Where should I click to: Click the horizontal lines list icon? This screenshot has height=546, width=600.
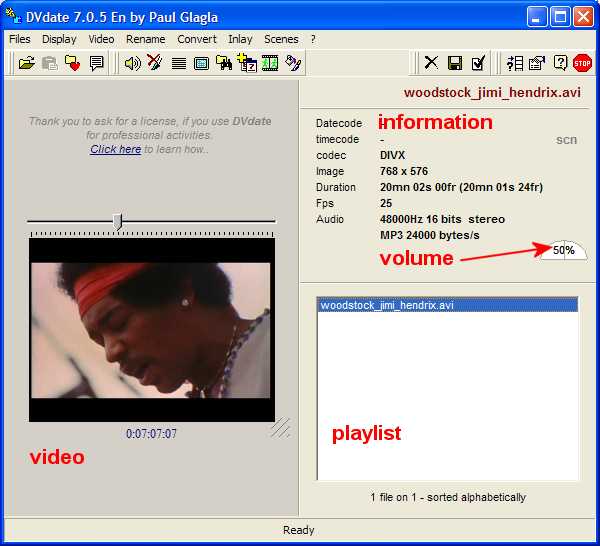click(x=179, y=64)
